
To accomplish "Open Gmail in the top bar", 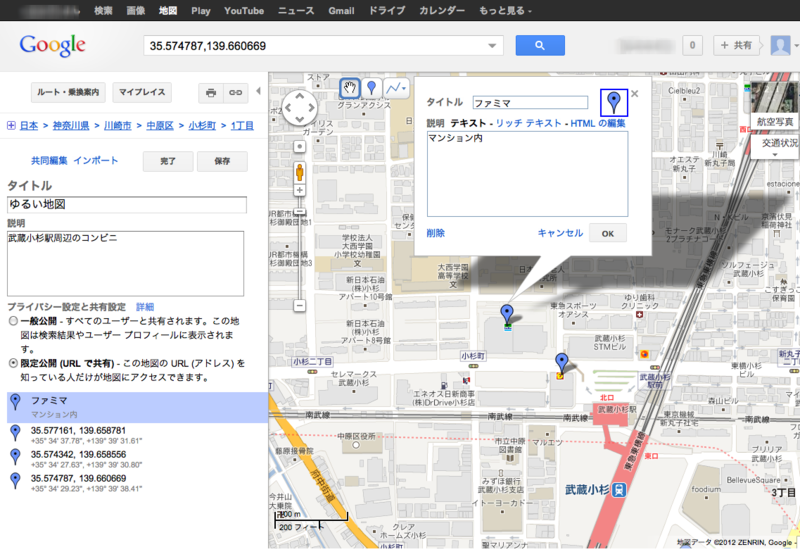I will click(x=341, y=11).
